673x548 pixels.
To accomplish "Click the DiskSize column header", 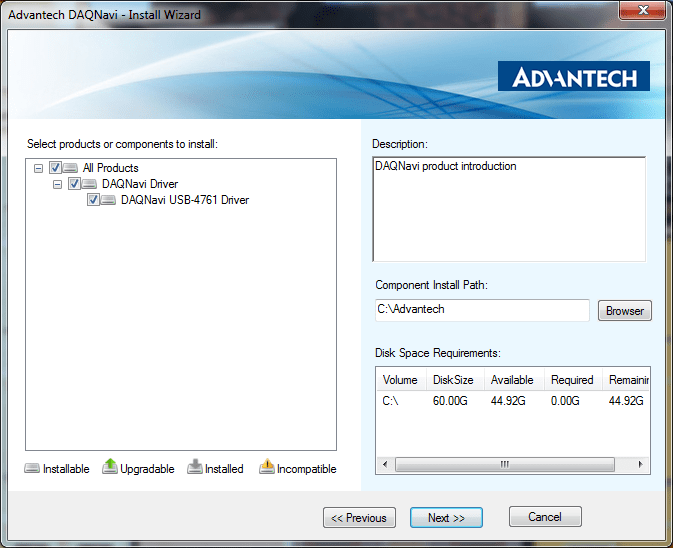I will [x=455, y=380].
